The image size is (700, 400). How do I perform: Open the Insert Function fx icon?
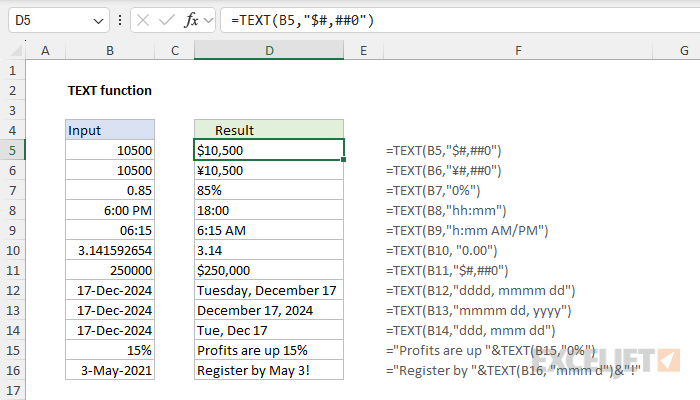(191, 20)
